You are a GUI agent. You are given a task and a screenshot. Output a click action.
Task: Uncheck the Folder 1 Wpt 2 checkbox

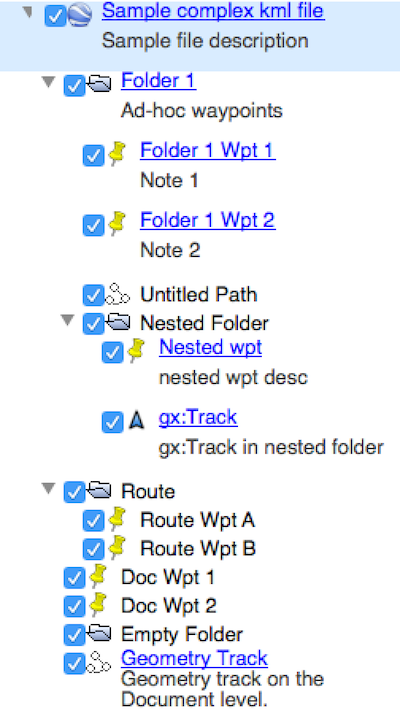(x=94, y=226)
